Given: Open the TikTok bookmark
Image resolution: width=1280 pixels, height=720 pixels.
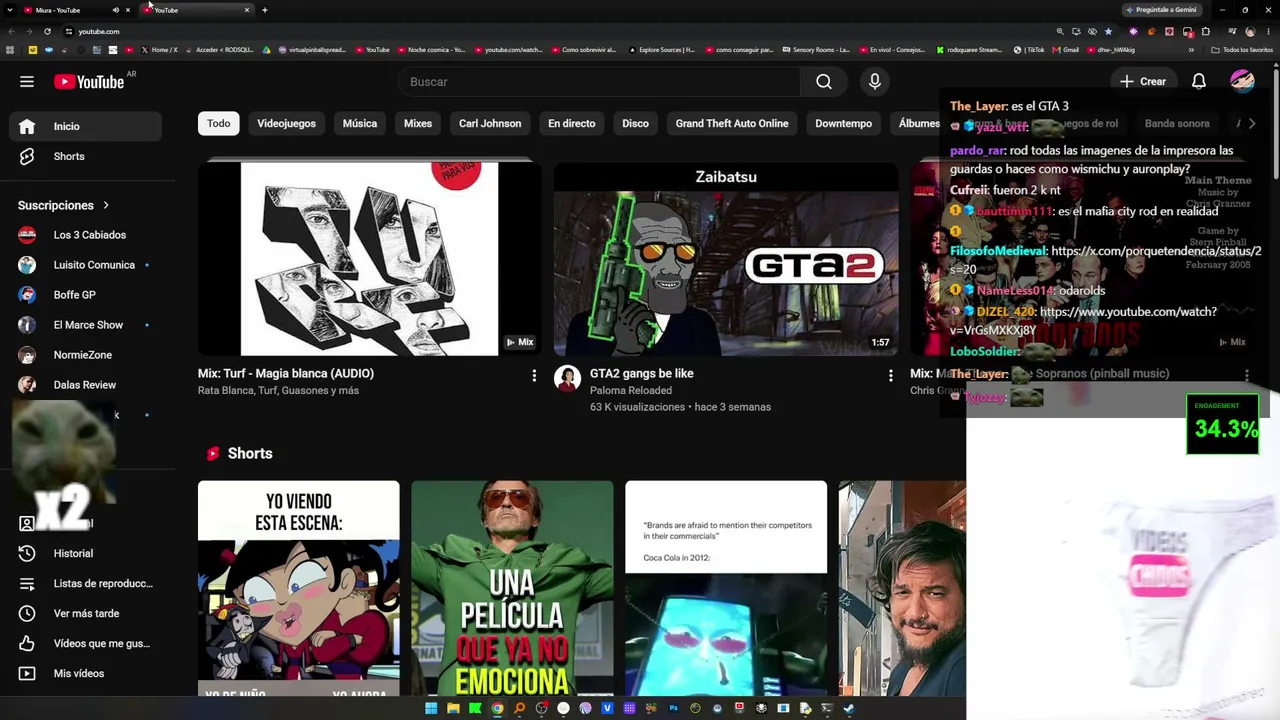Looking at the screenshot, I should pos(1030,50).
